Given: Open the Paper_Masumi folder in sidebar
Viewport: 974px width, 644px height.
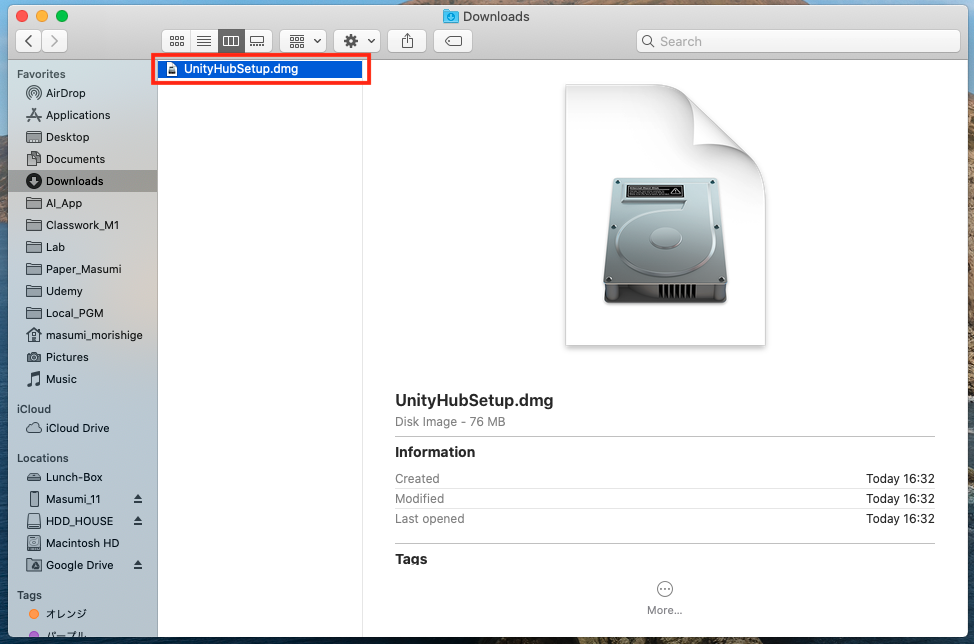Looking at the screenshot, I should coord(83,269).
